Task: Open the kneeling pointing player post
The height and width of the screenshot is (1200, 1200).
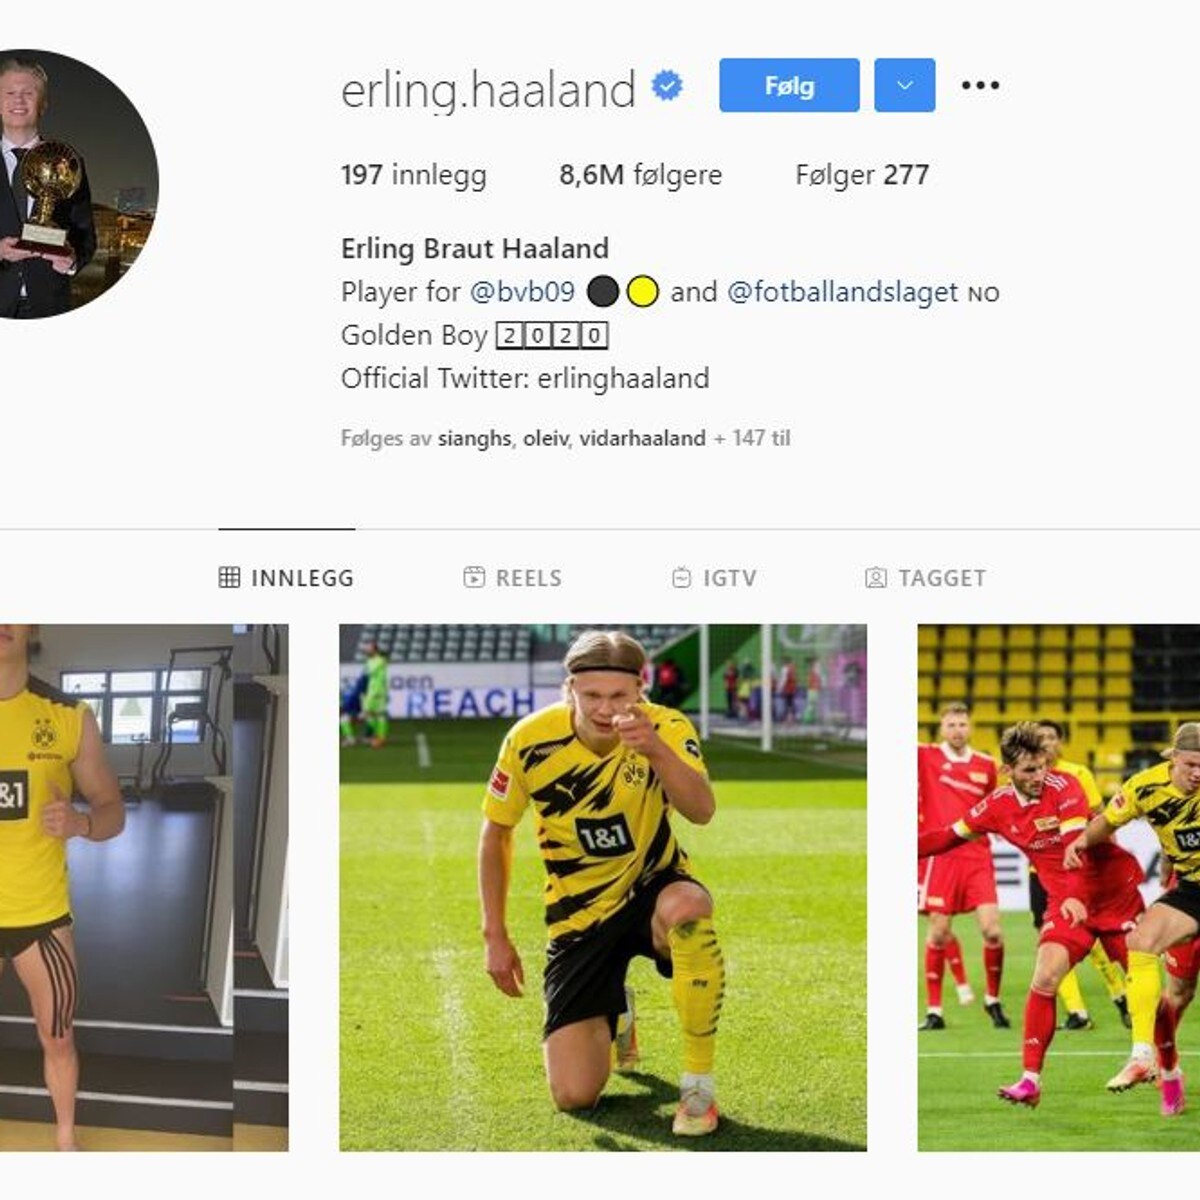Action: click(603, 888)
